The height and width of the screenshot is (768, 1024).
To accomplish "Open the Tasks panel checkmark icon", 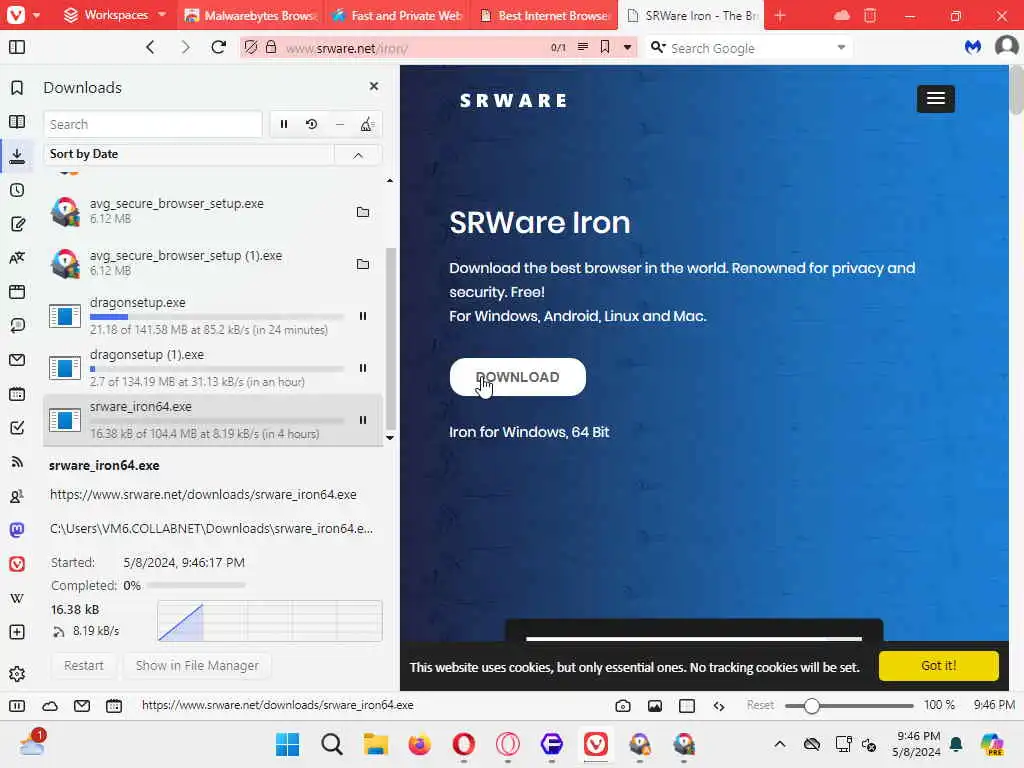I will (x=18, y=428).
